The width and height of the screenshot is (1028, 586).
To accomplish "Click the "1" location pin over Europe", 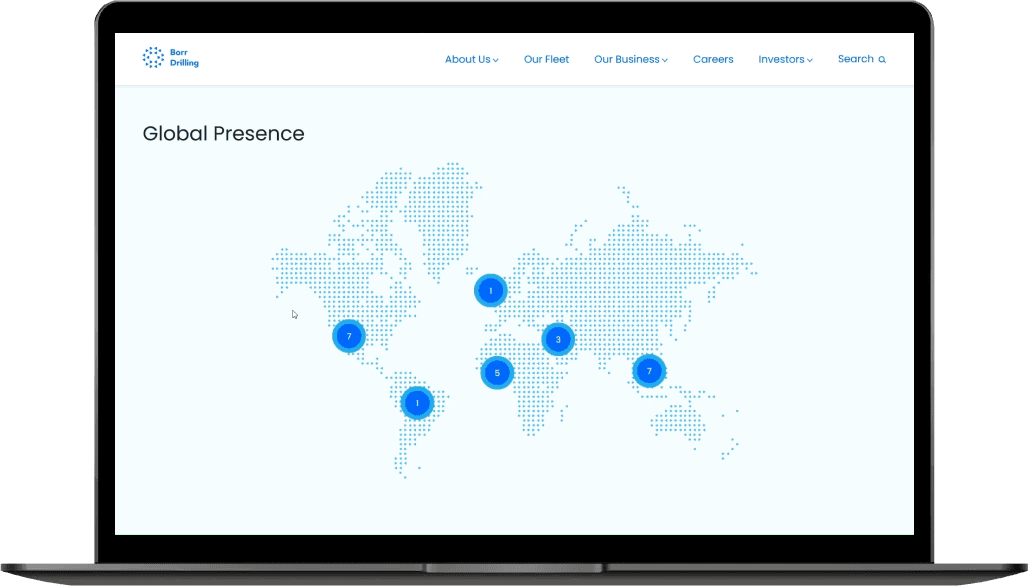I will point(491,290).
